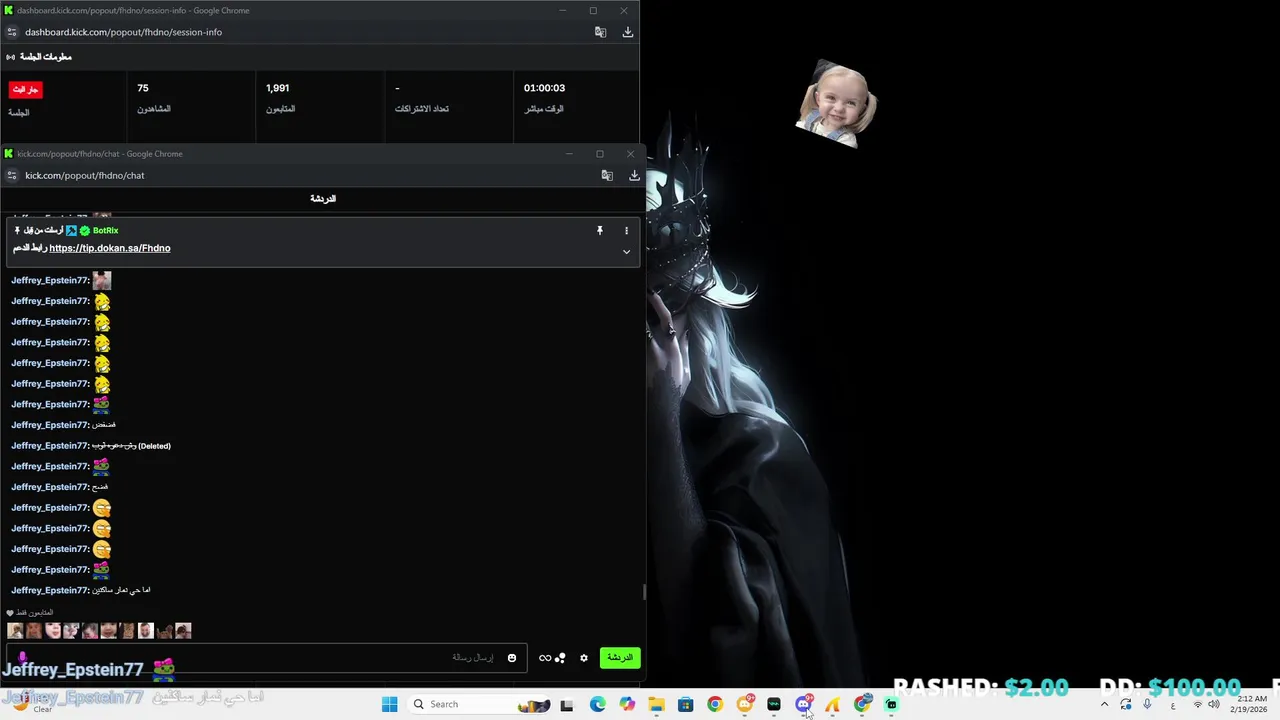This screenshot has width=1280, height=720.
Task: Open chat settings gear icon
Action: tap(584, 658)
